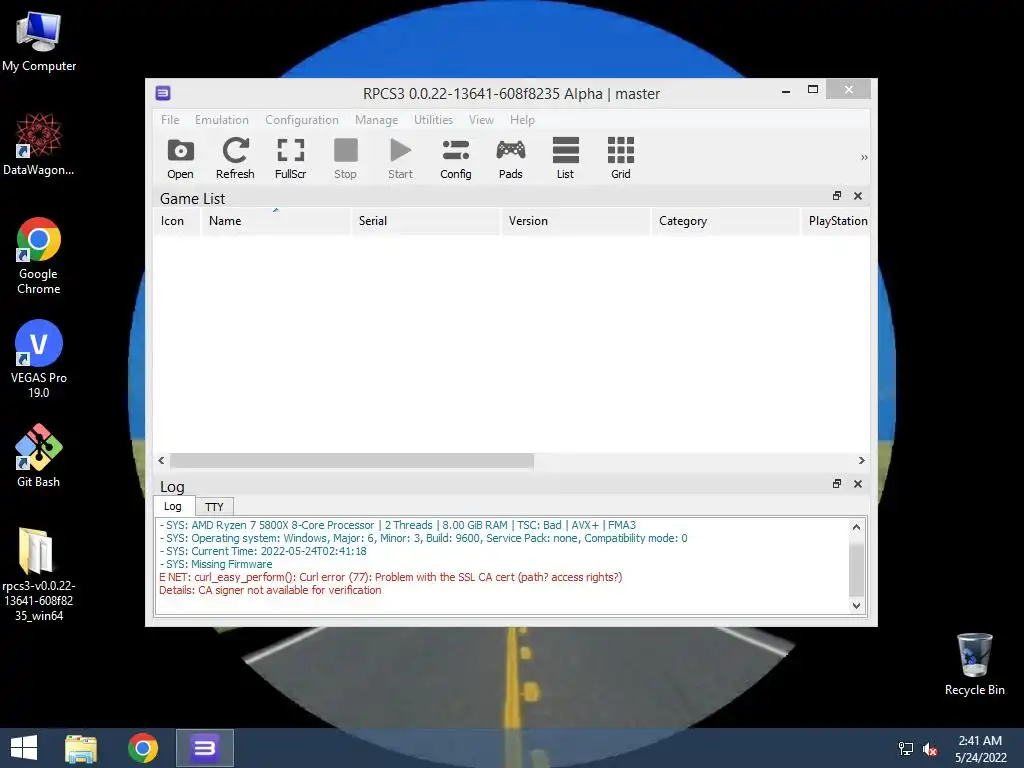The image size is (1024, 768).
Task: Select Git Bash desktop shortcut
Action: click(x=39, y=456)
